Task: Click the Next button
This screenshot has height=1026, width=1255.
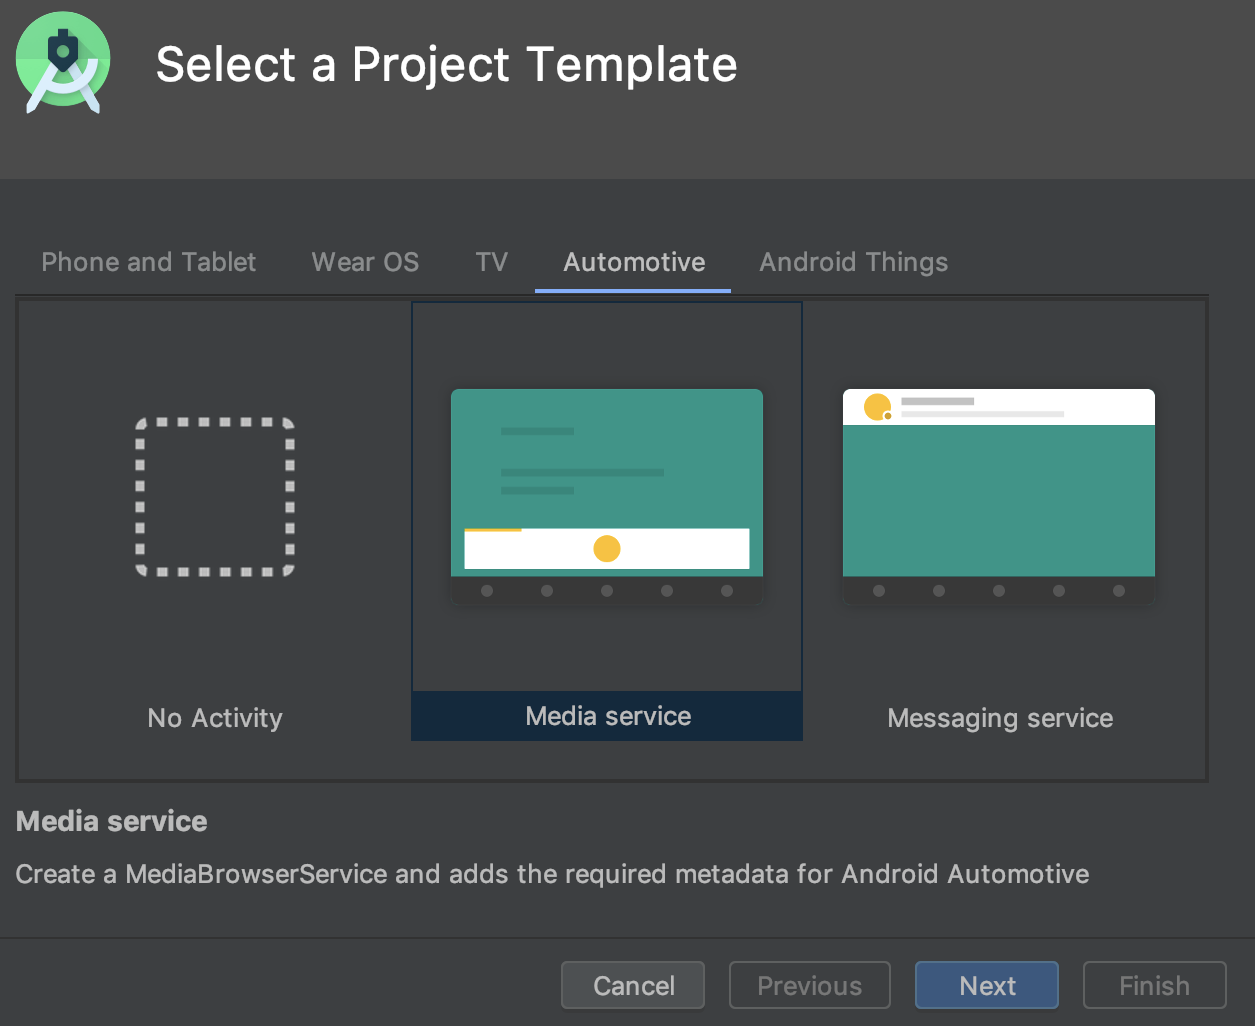Action: (986, 985)
